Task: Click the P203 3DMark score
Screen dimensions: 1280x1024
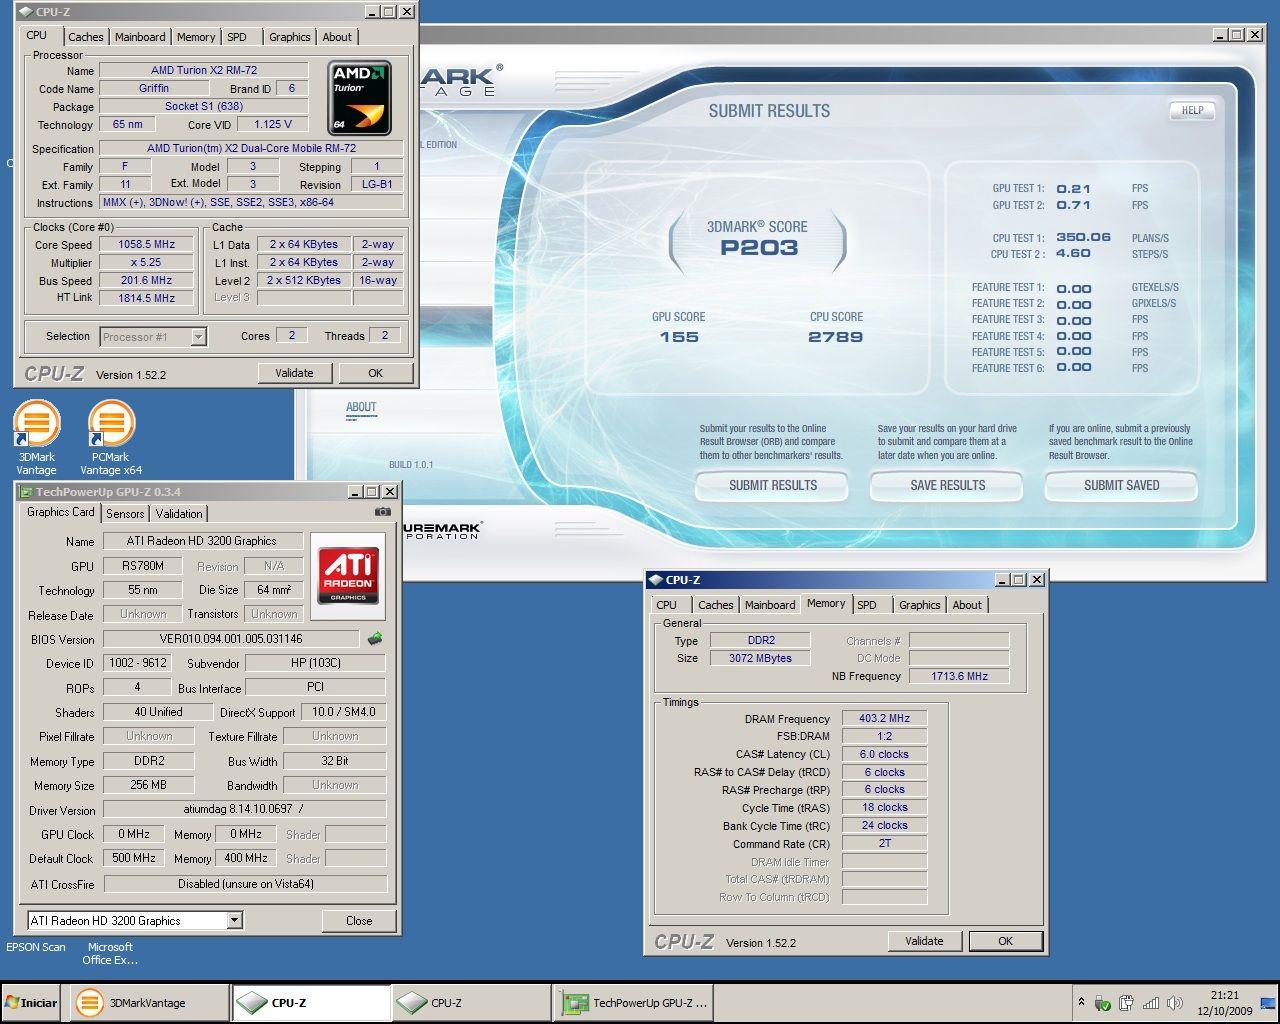Action: coord(759,248)
